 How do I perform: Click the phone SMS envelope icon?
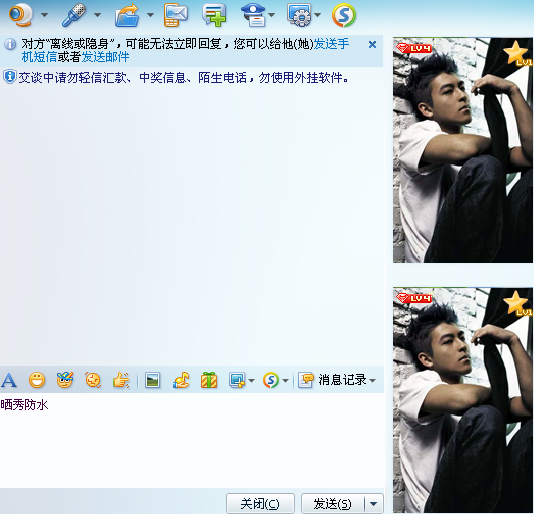(175, 15)
